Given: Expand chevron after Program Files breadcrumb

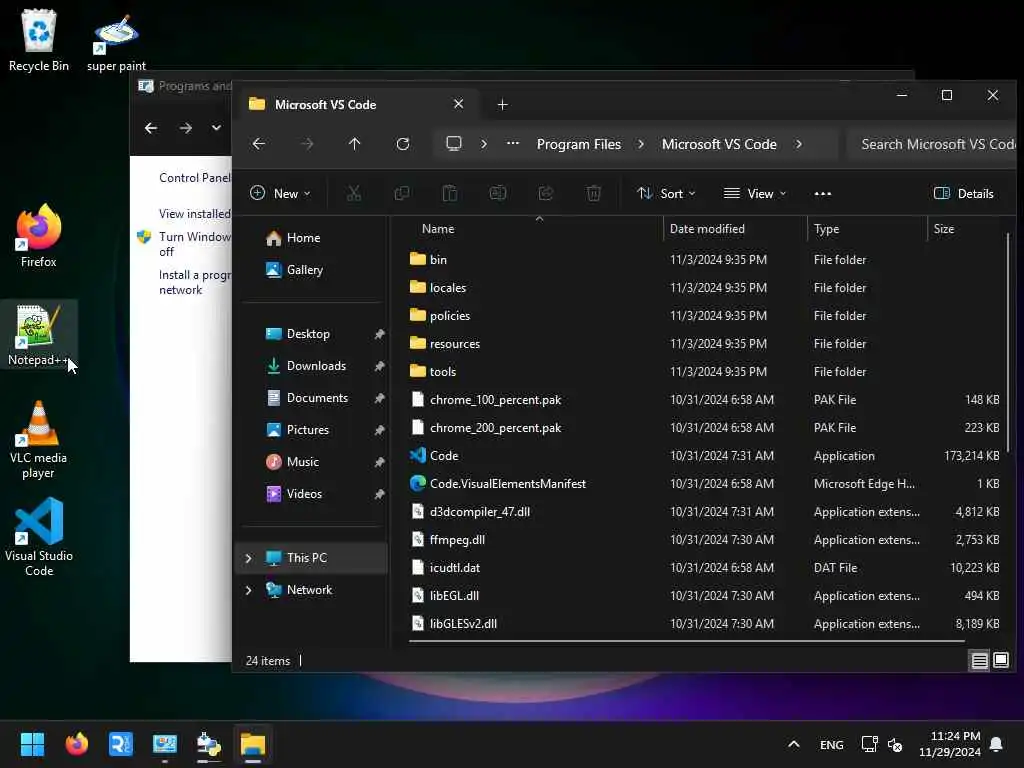Looking at the screenshot, I should pyautogui.click(x=641, y=144).
